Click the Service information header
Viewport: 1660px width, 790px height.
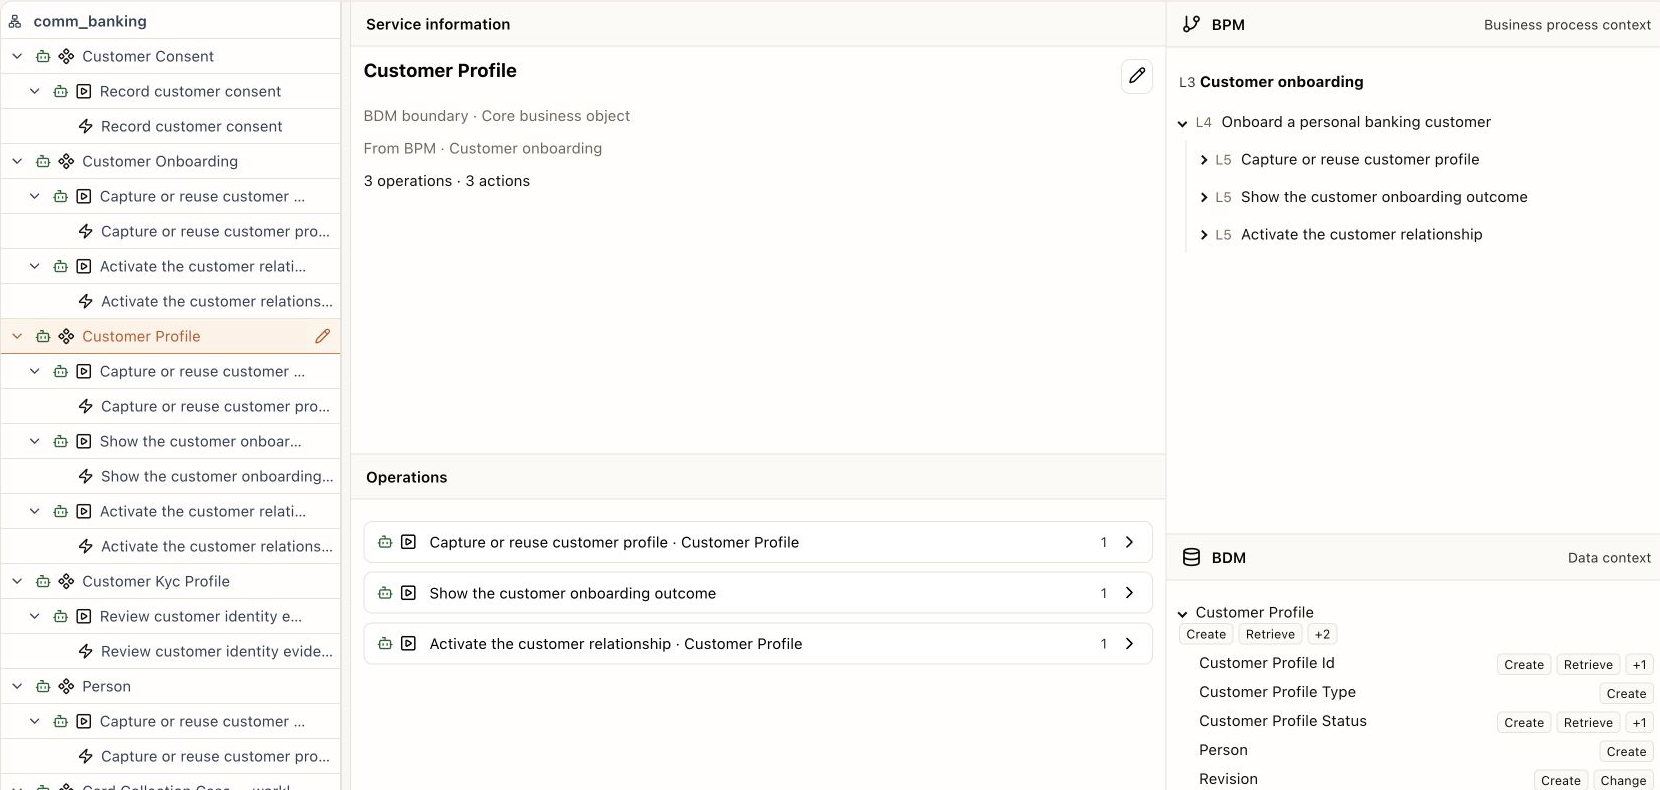[438, 24]
